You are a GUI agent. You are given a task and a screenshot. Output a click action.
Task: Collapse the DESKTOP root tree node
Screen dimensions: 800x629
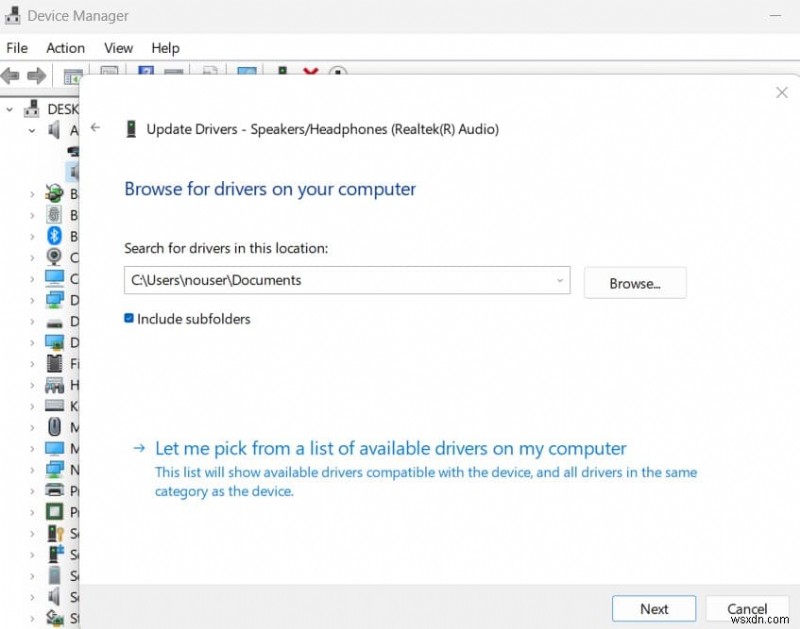coord(10,108)
